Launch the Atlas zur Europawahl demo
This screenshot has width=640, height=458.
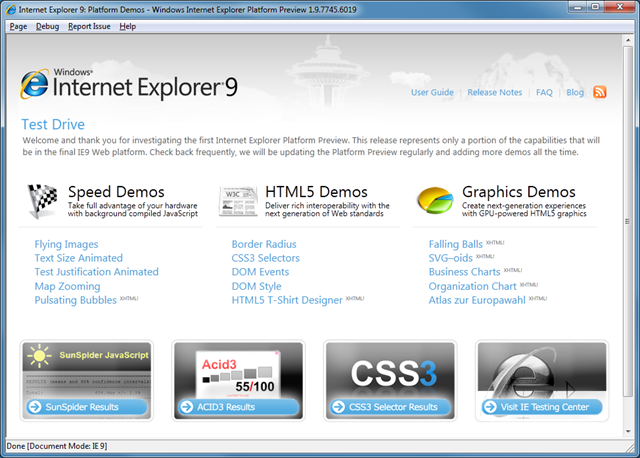(x=477, y=300)
